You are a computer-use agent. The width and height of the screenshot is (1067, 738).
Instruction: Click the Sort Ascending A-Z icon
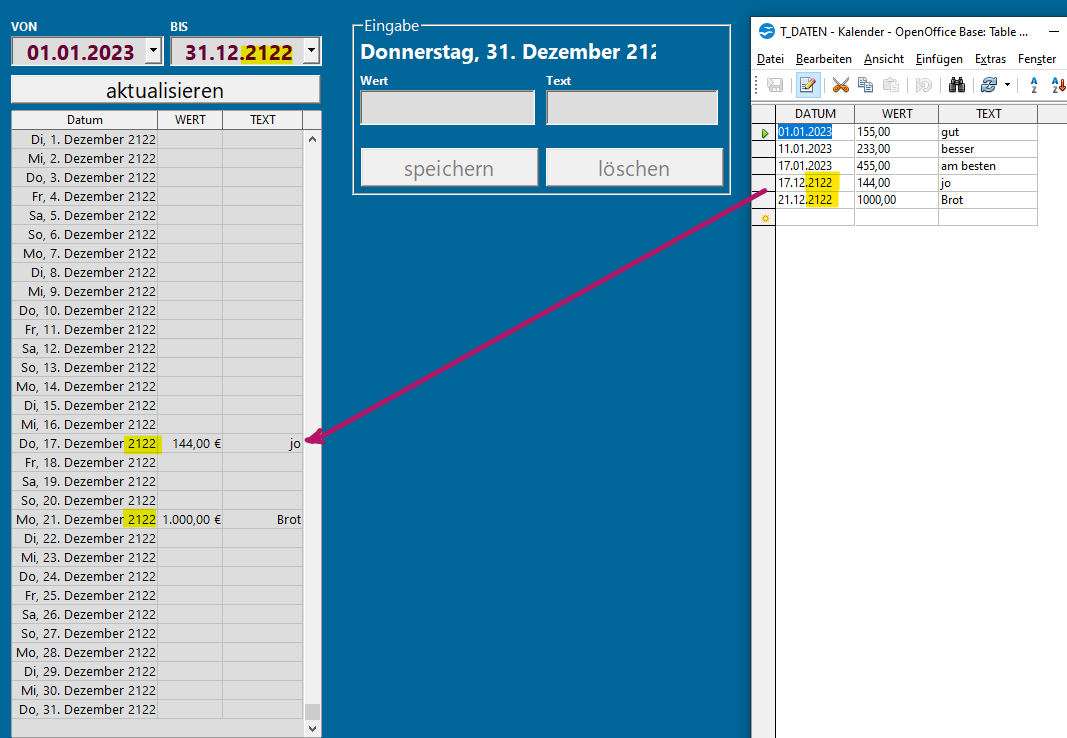[x=1034, y=85]
